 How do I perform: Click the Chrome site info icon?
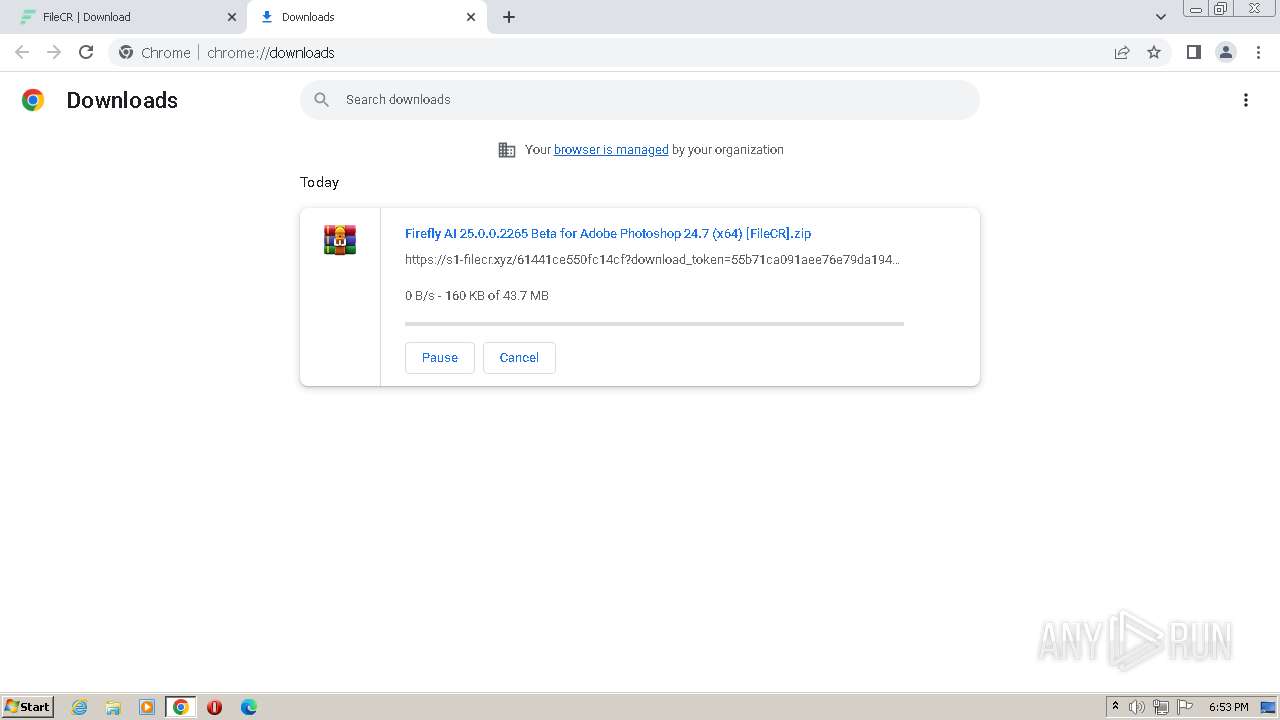126,52
